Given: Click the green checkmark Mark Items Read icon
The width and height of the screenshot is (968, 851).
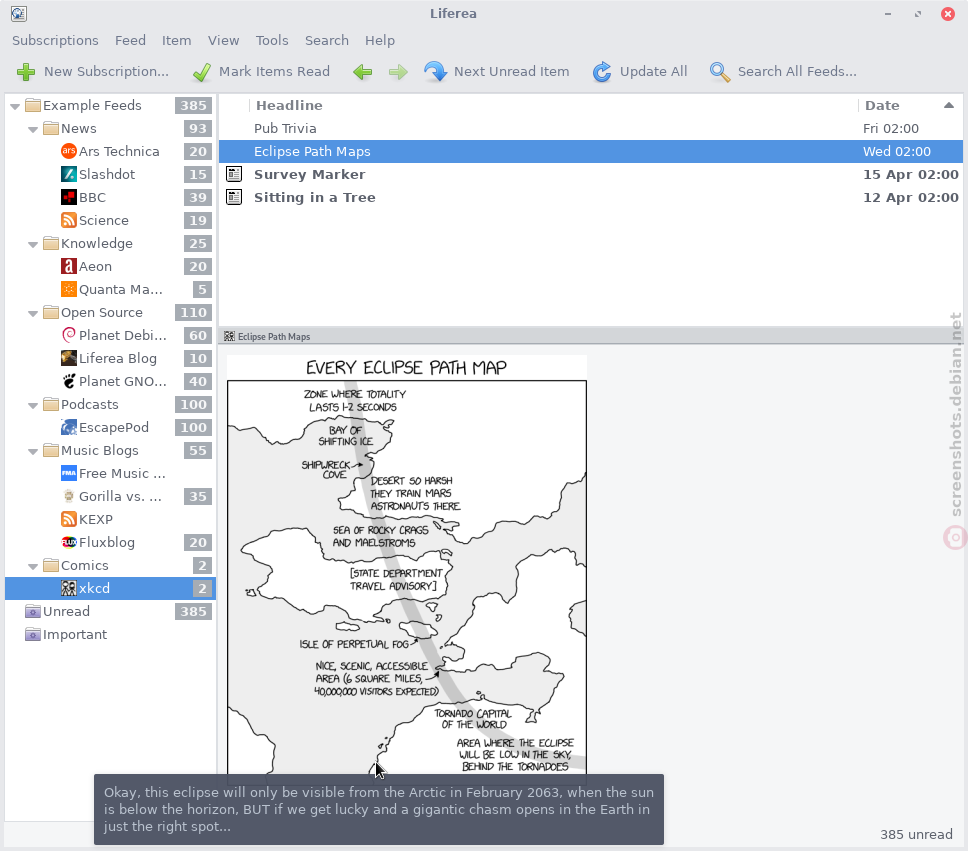Looking at the screenshot, I should point(201,72).
